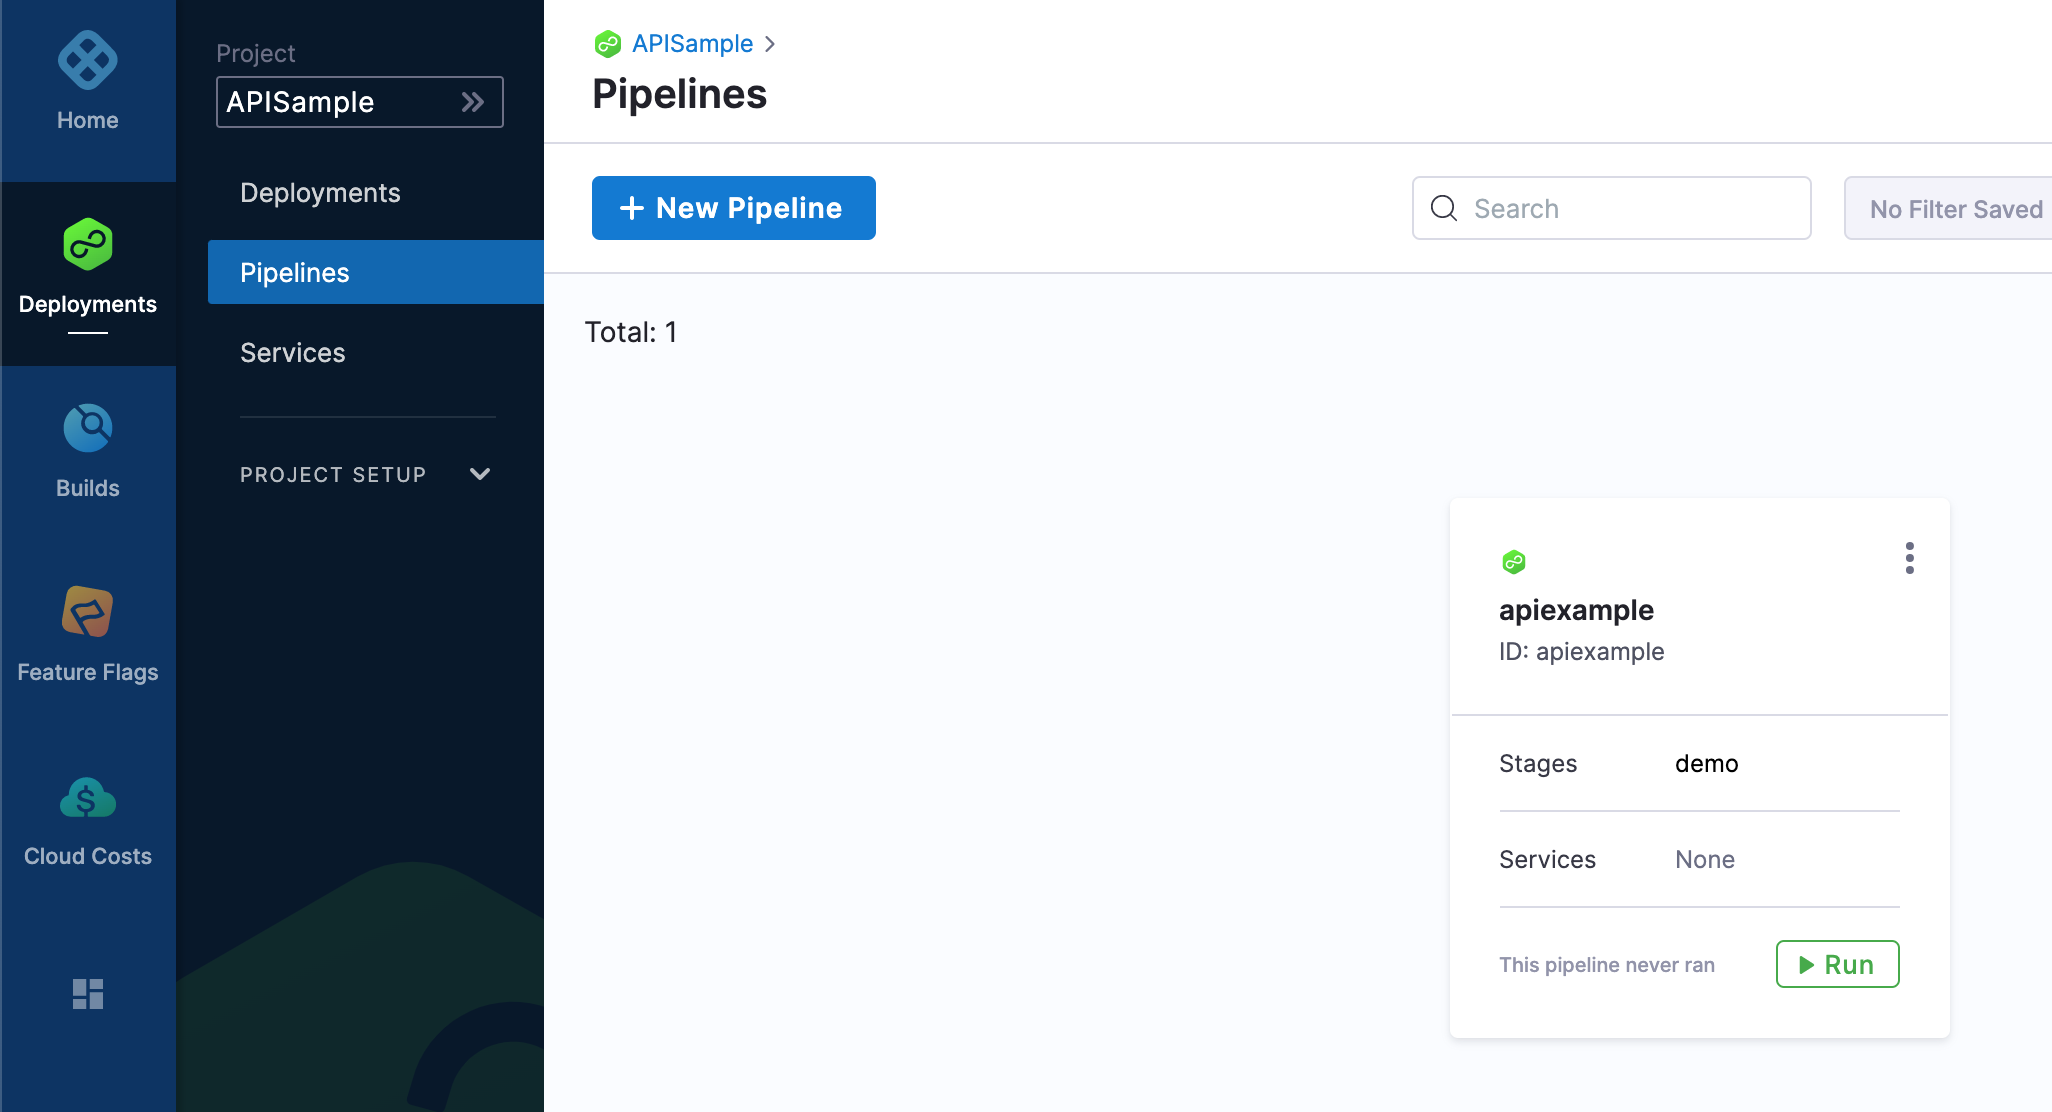Viewport: 2052px width, 1112px height.
Task: Click the search magnifier icon
Action: (x=1444, y=208)
